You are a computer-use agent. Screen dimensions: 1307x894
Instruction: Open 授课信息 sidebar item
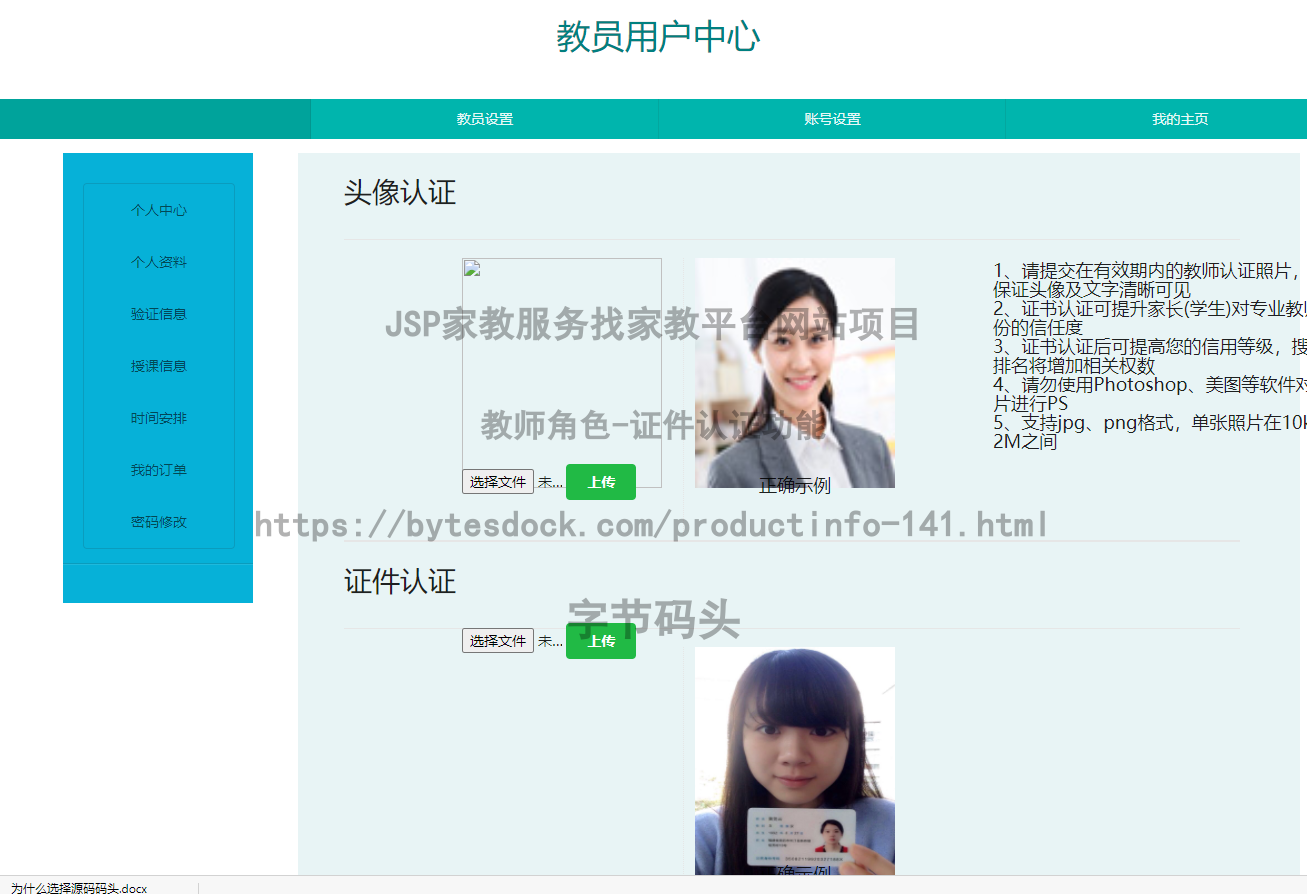[159, 366]
